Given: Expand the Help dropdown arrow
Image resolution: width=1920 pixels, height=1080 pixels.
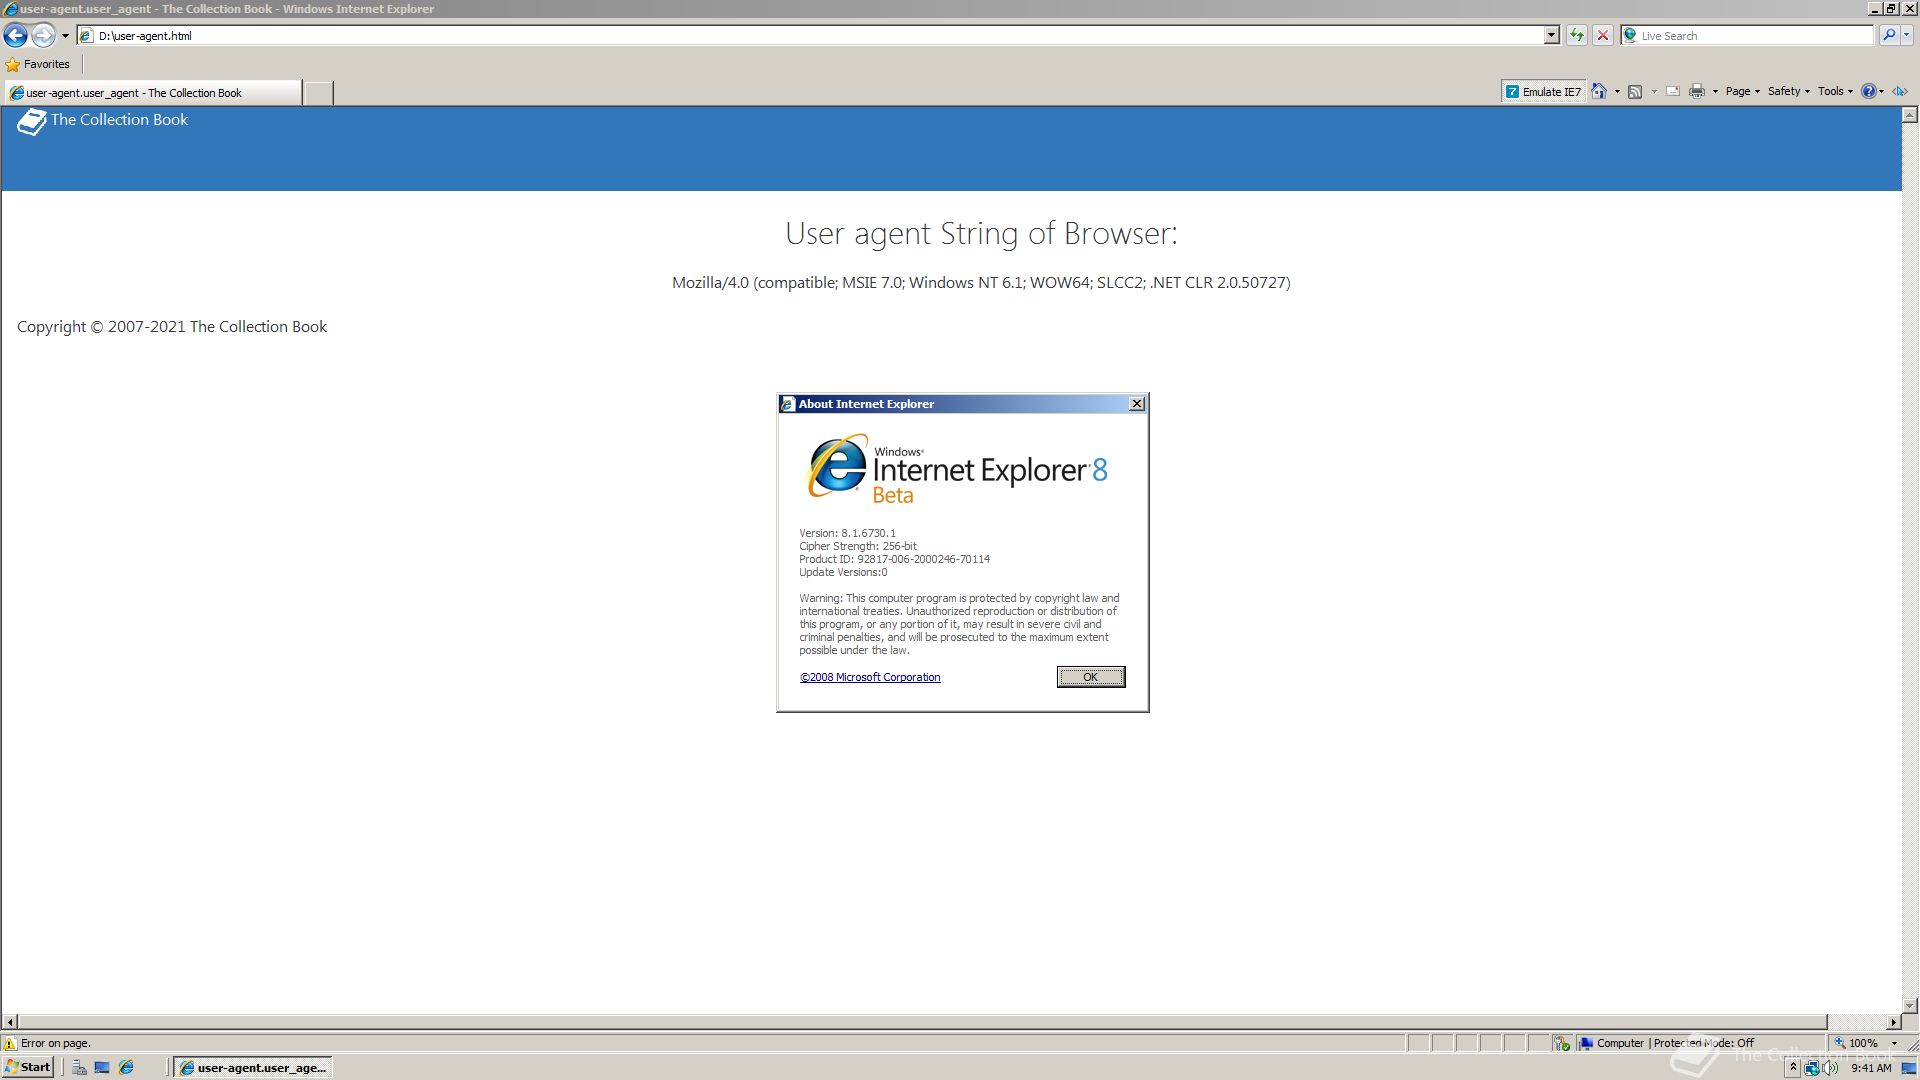Looking at the screenshot, I should [1882, 91].
